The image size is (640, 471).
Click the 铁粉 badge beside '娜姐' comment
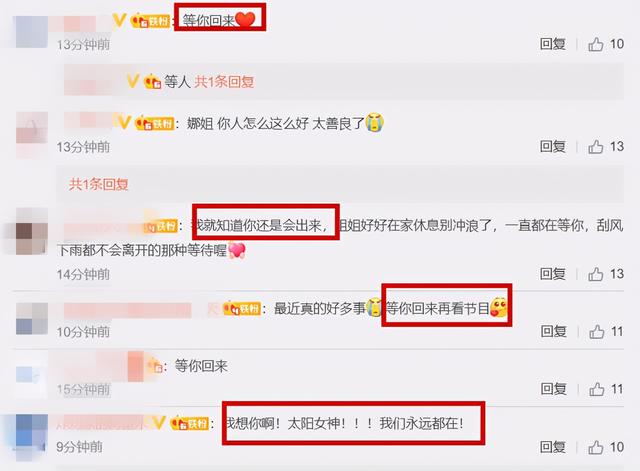coord(155,123)
